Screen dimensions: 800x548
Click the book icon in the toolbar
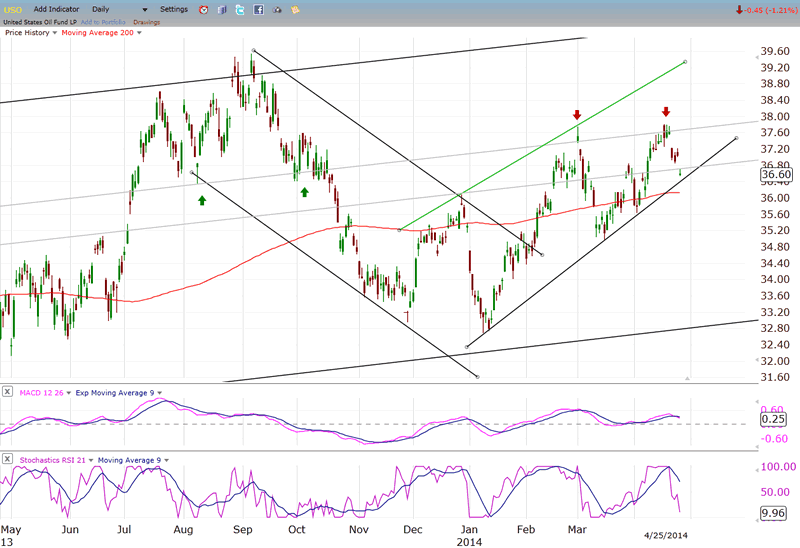[223, 9]
